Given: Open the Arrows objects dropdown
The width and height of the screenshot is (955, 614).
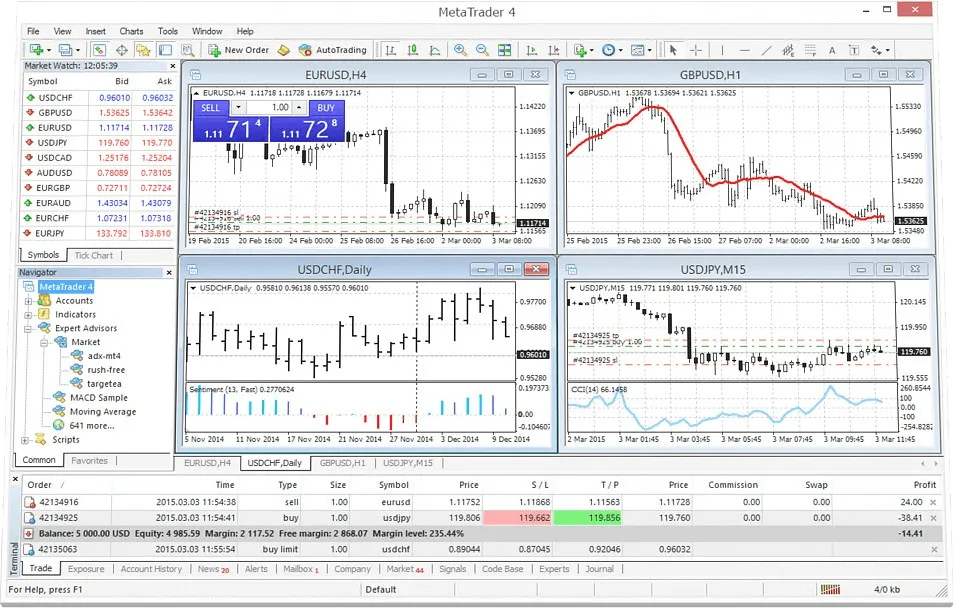Looking at the screenshot, I should [880, 50].
